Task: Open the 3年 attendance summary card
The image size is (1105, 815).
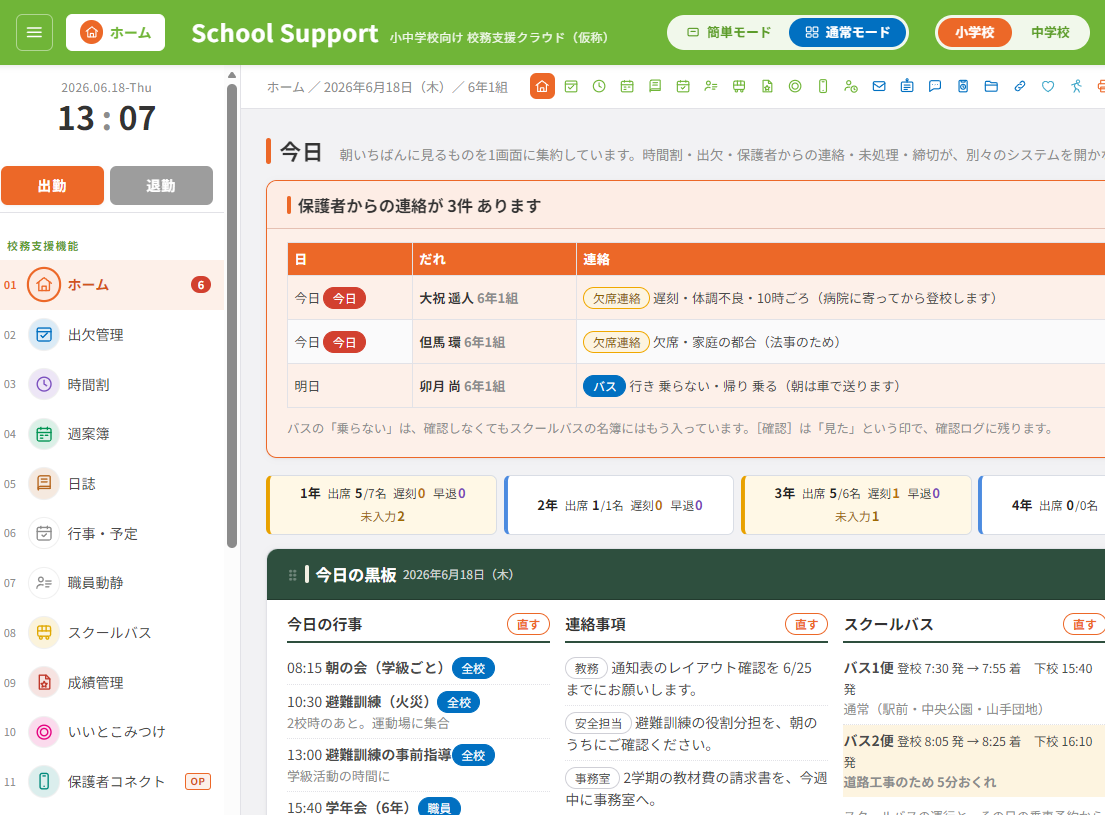Action: point(856,505)
